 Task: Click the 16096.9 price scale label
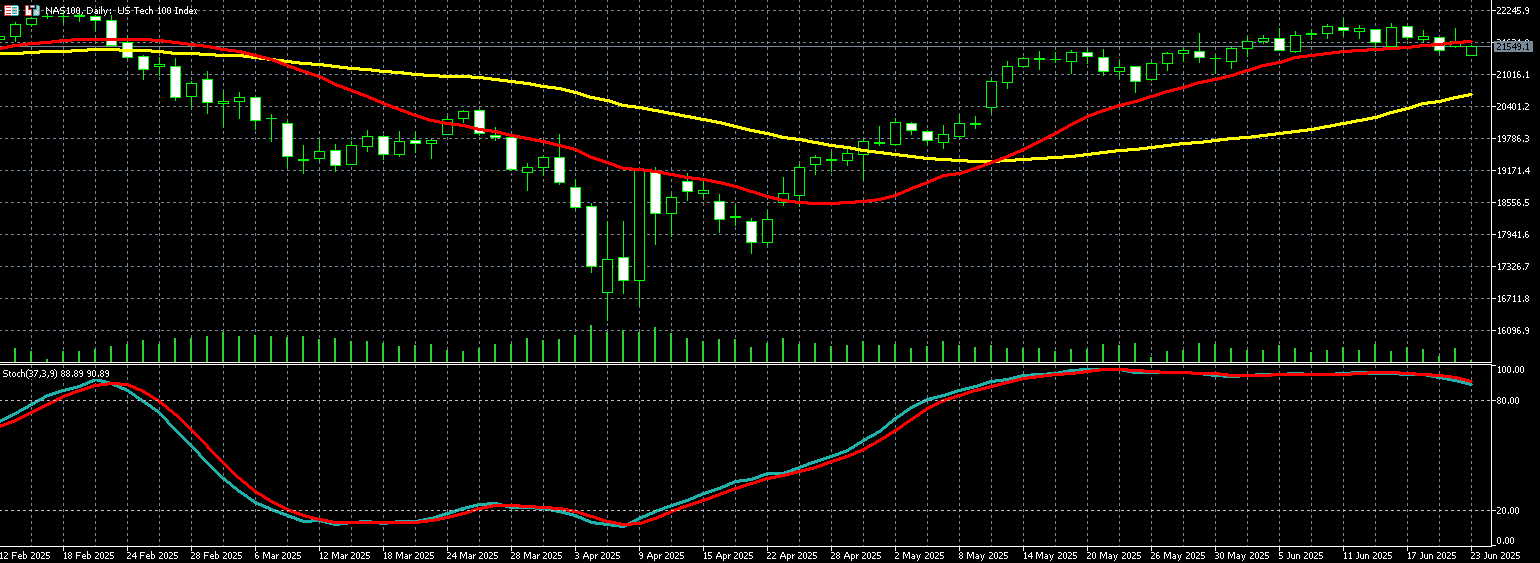point(1511,331)
